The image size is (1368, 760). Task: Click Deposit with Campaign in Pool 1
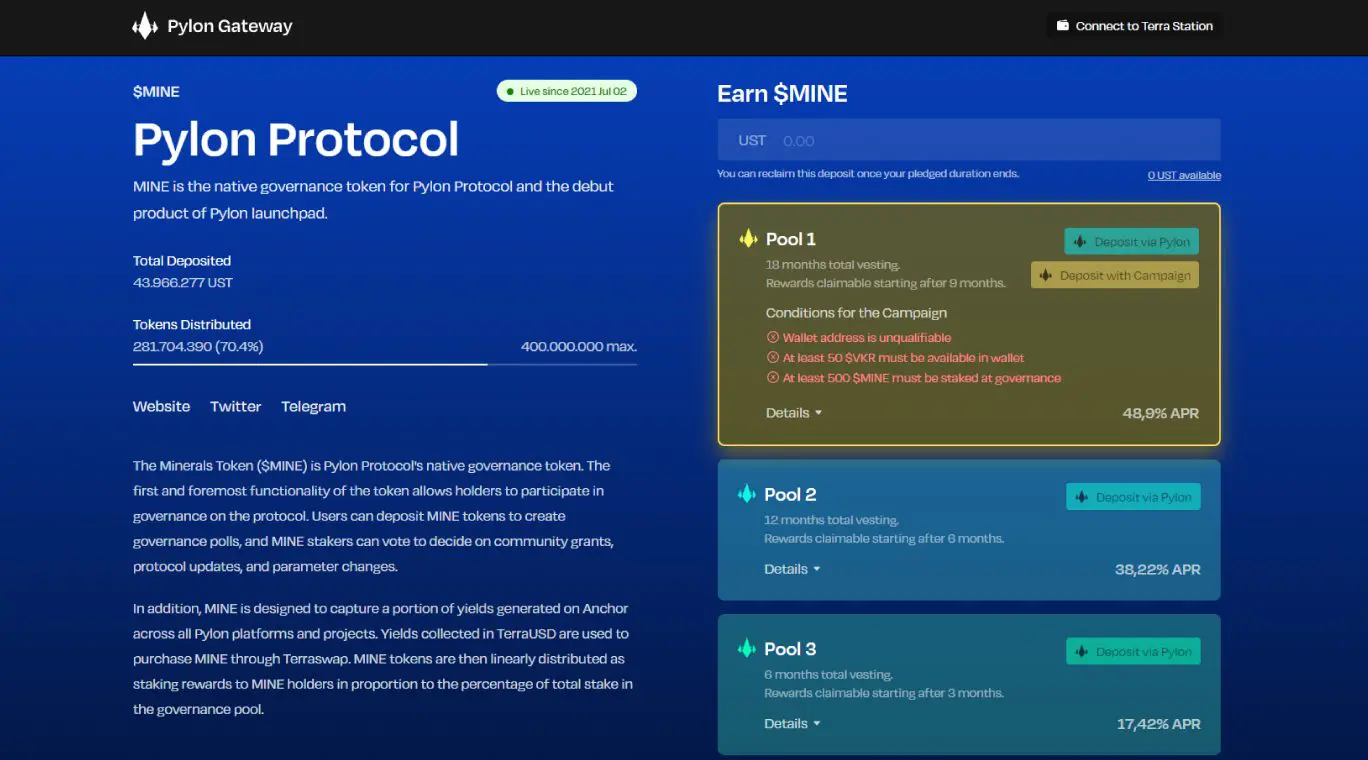1115,275
